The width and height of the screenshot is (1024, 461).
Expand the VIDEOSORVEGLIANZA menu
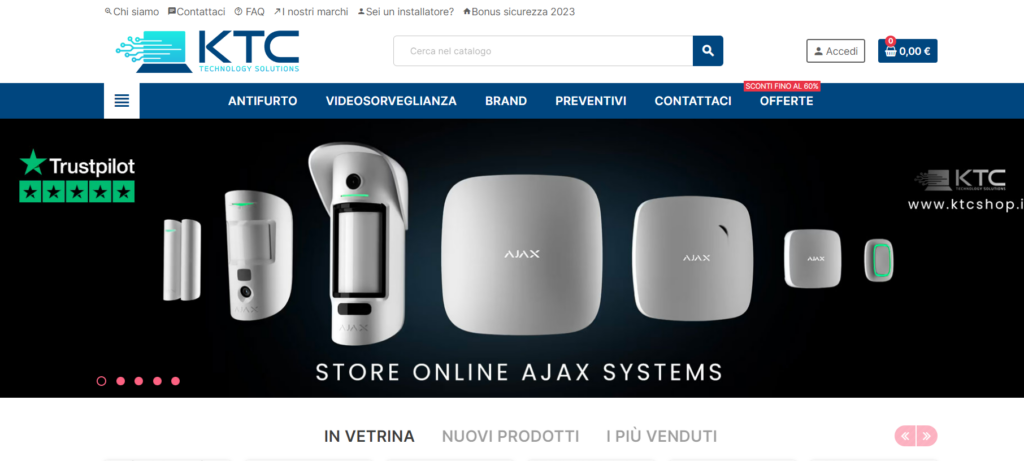[x=391, y=101]
